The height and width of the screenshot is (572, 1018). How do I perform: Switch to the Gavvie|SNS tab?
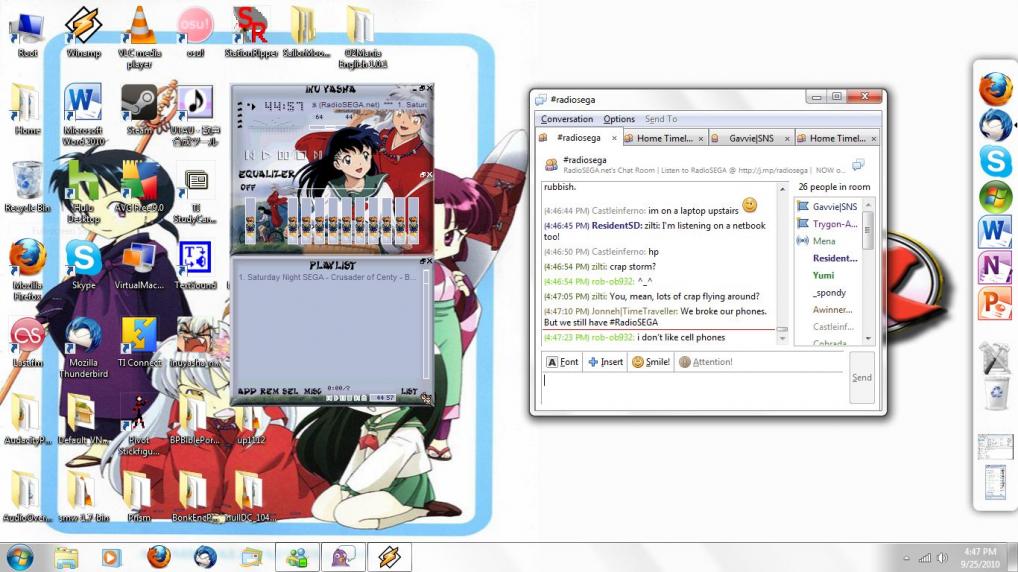point(751,138)
